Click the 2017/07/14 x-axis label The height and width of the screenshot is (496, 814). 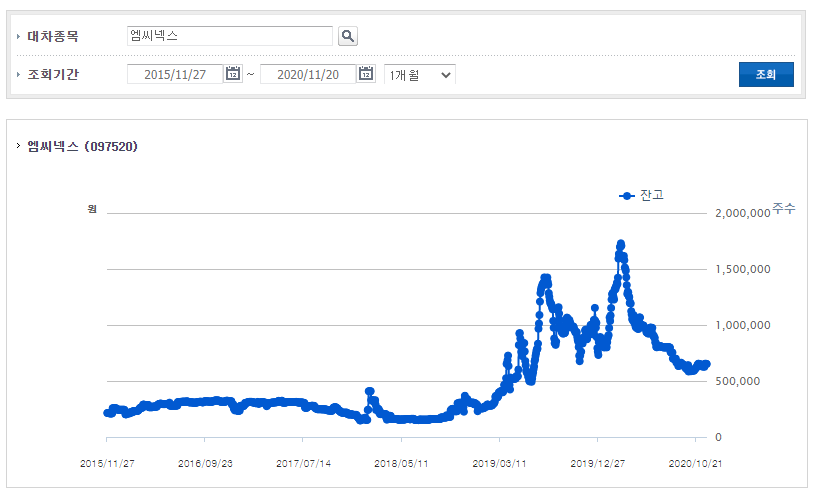303,463
